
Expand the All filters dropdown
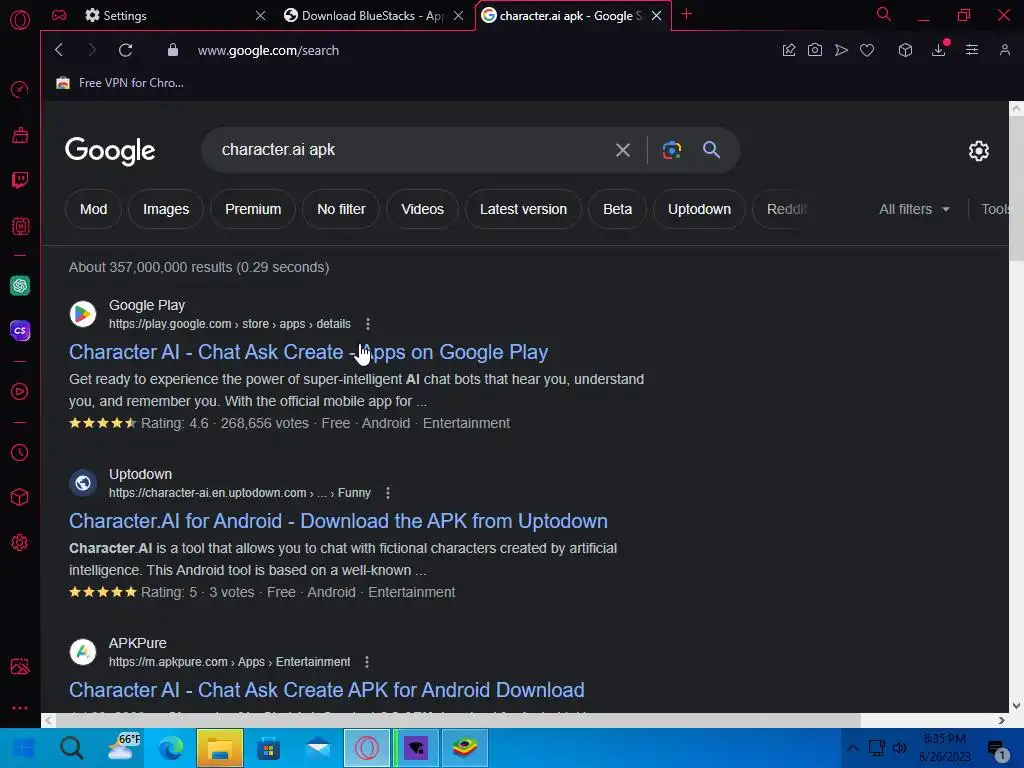[914, 209]
